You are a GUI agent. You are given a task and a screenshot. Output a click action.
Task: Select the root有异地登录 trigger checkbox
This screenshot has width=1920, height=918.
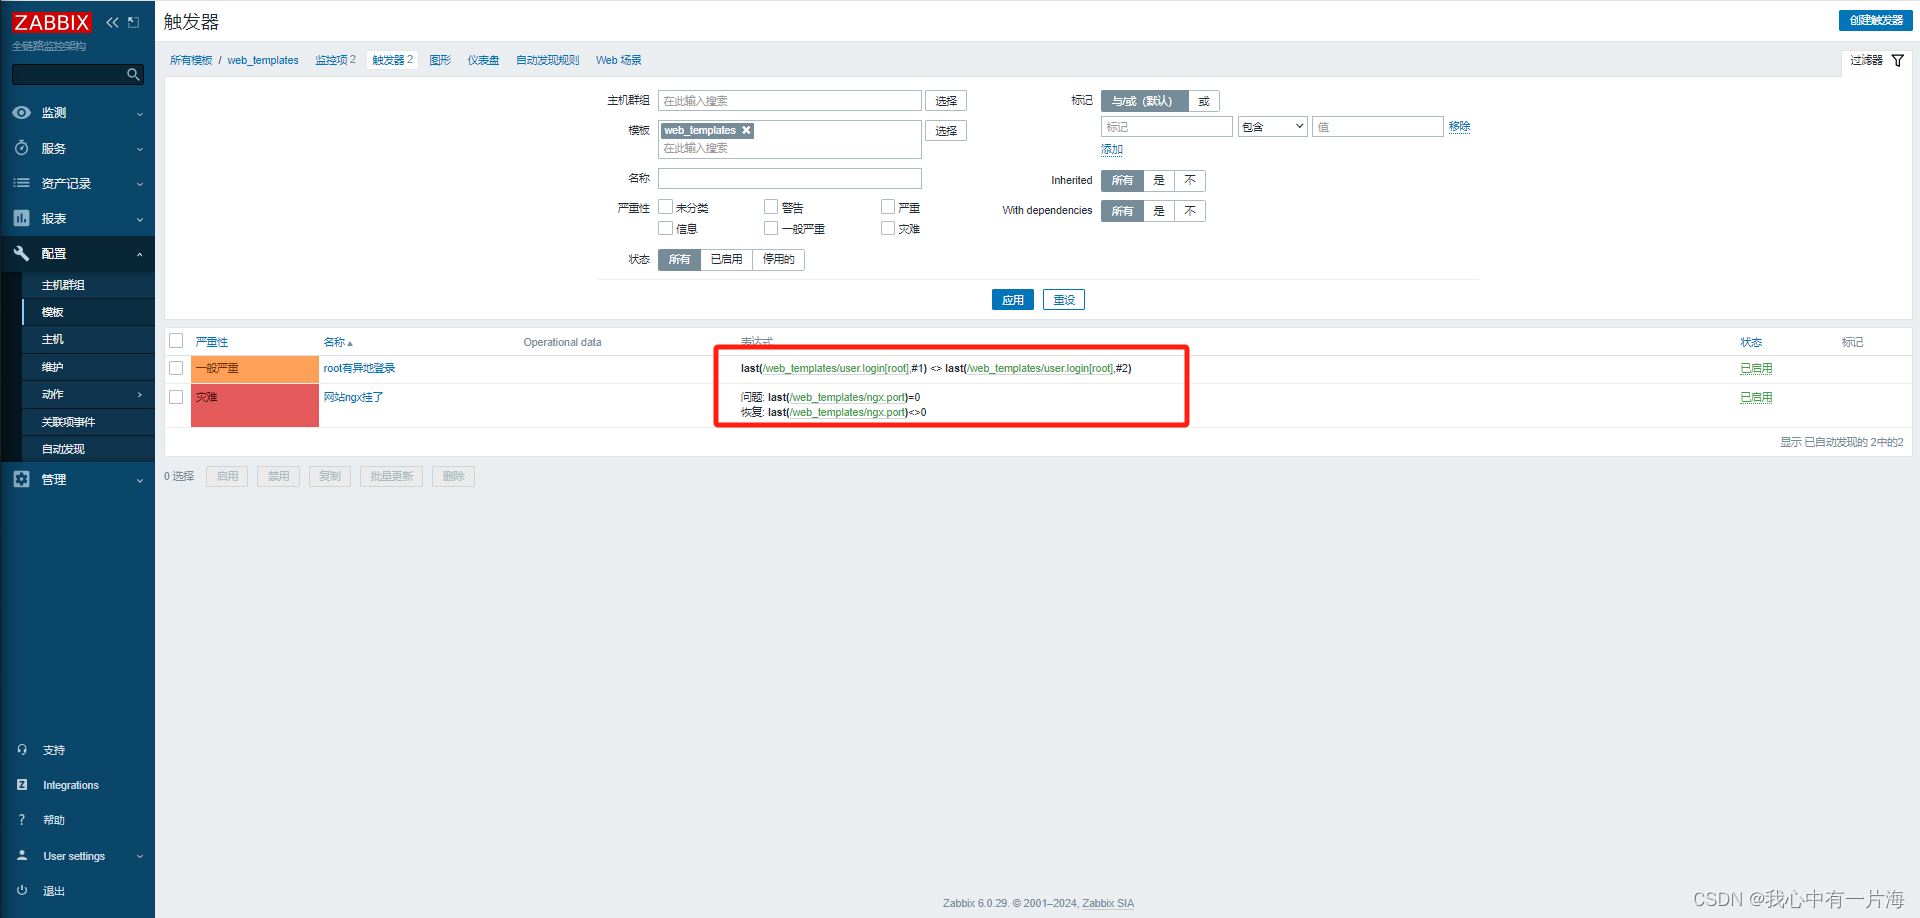pos(176,368)
